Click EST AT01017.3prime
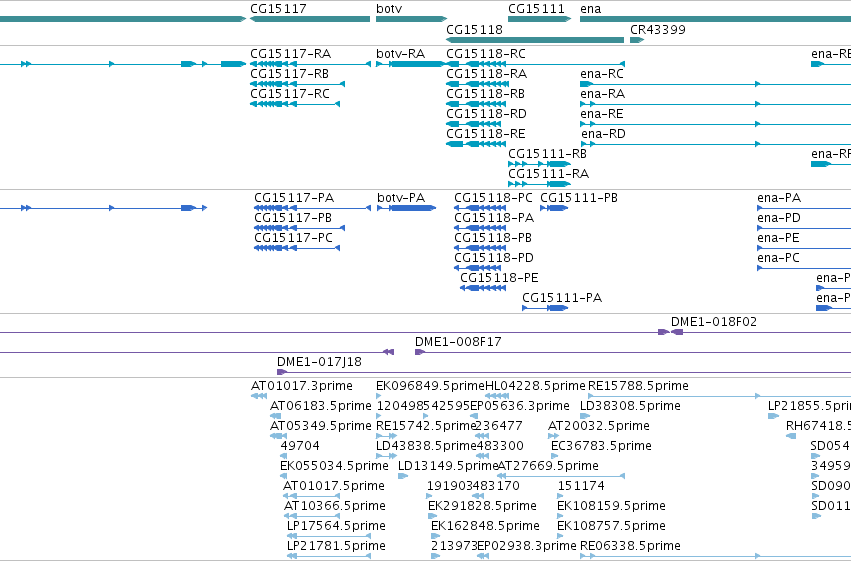The height and width of the screenshot is (561, 851). [302, 386]
